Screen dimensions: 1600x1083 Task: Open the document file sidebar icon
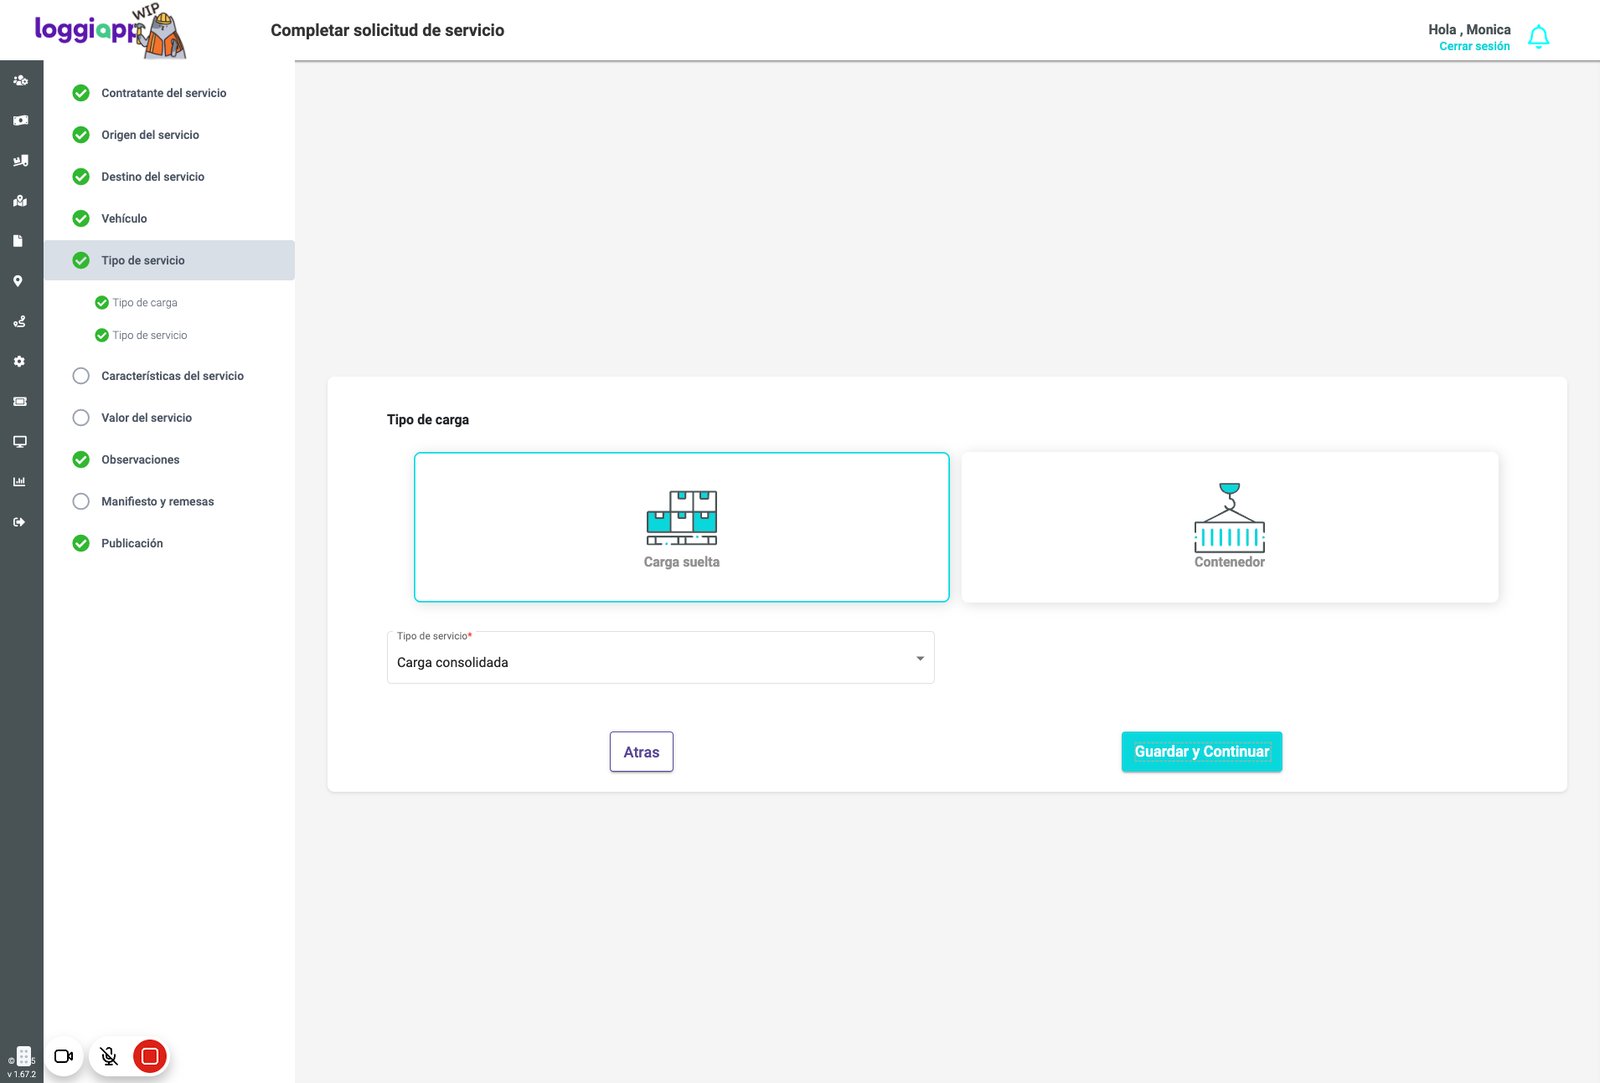pos(18,241)
